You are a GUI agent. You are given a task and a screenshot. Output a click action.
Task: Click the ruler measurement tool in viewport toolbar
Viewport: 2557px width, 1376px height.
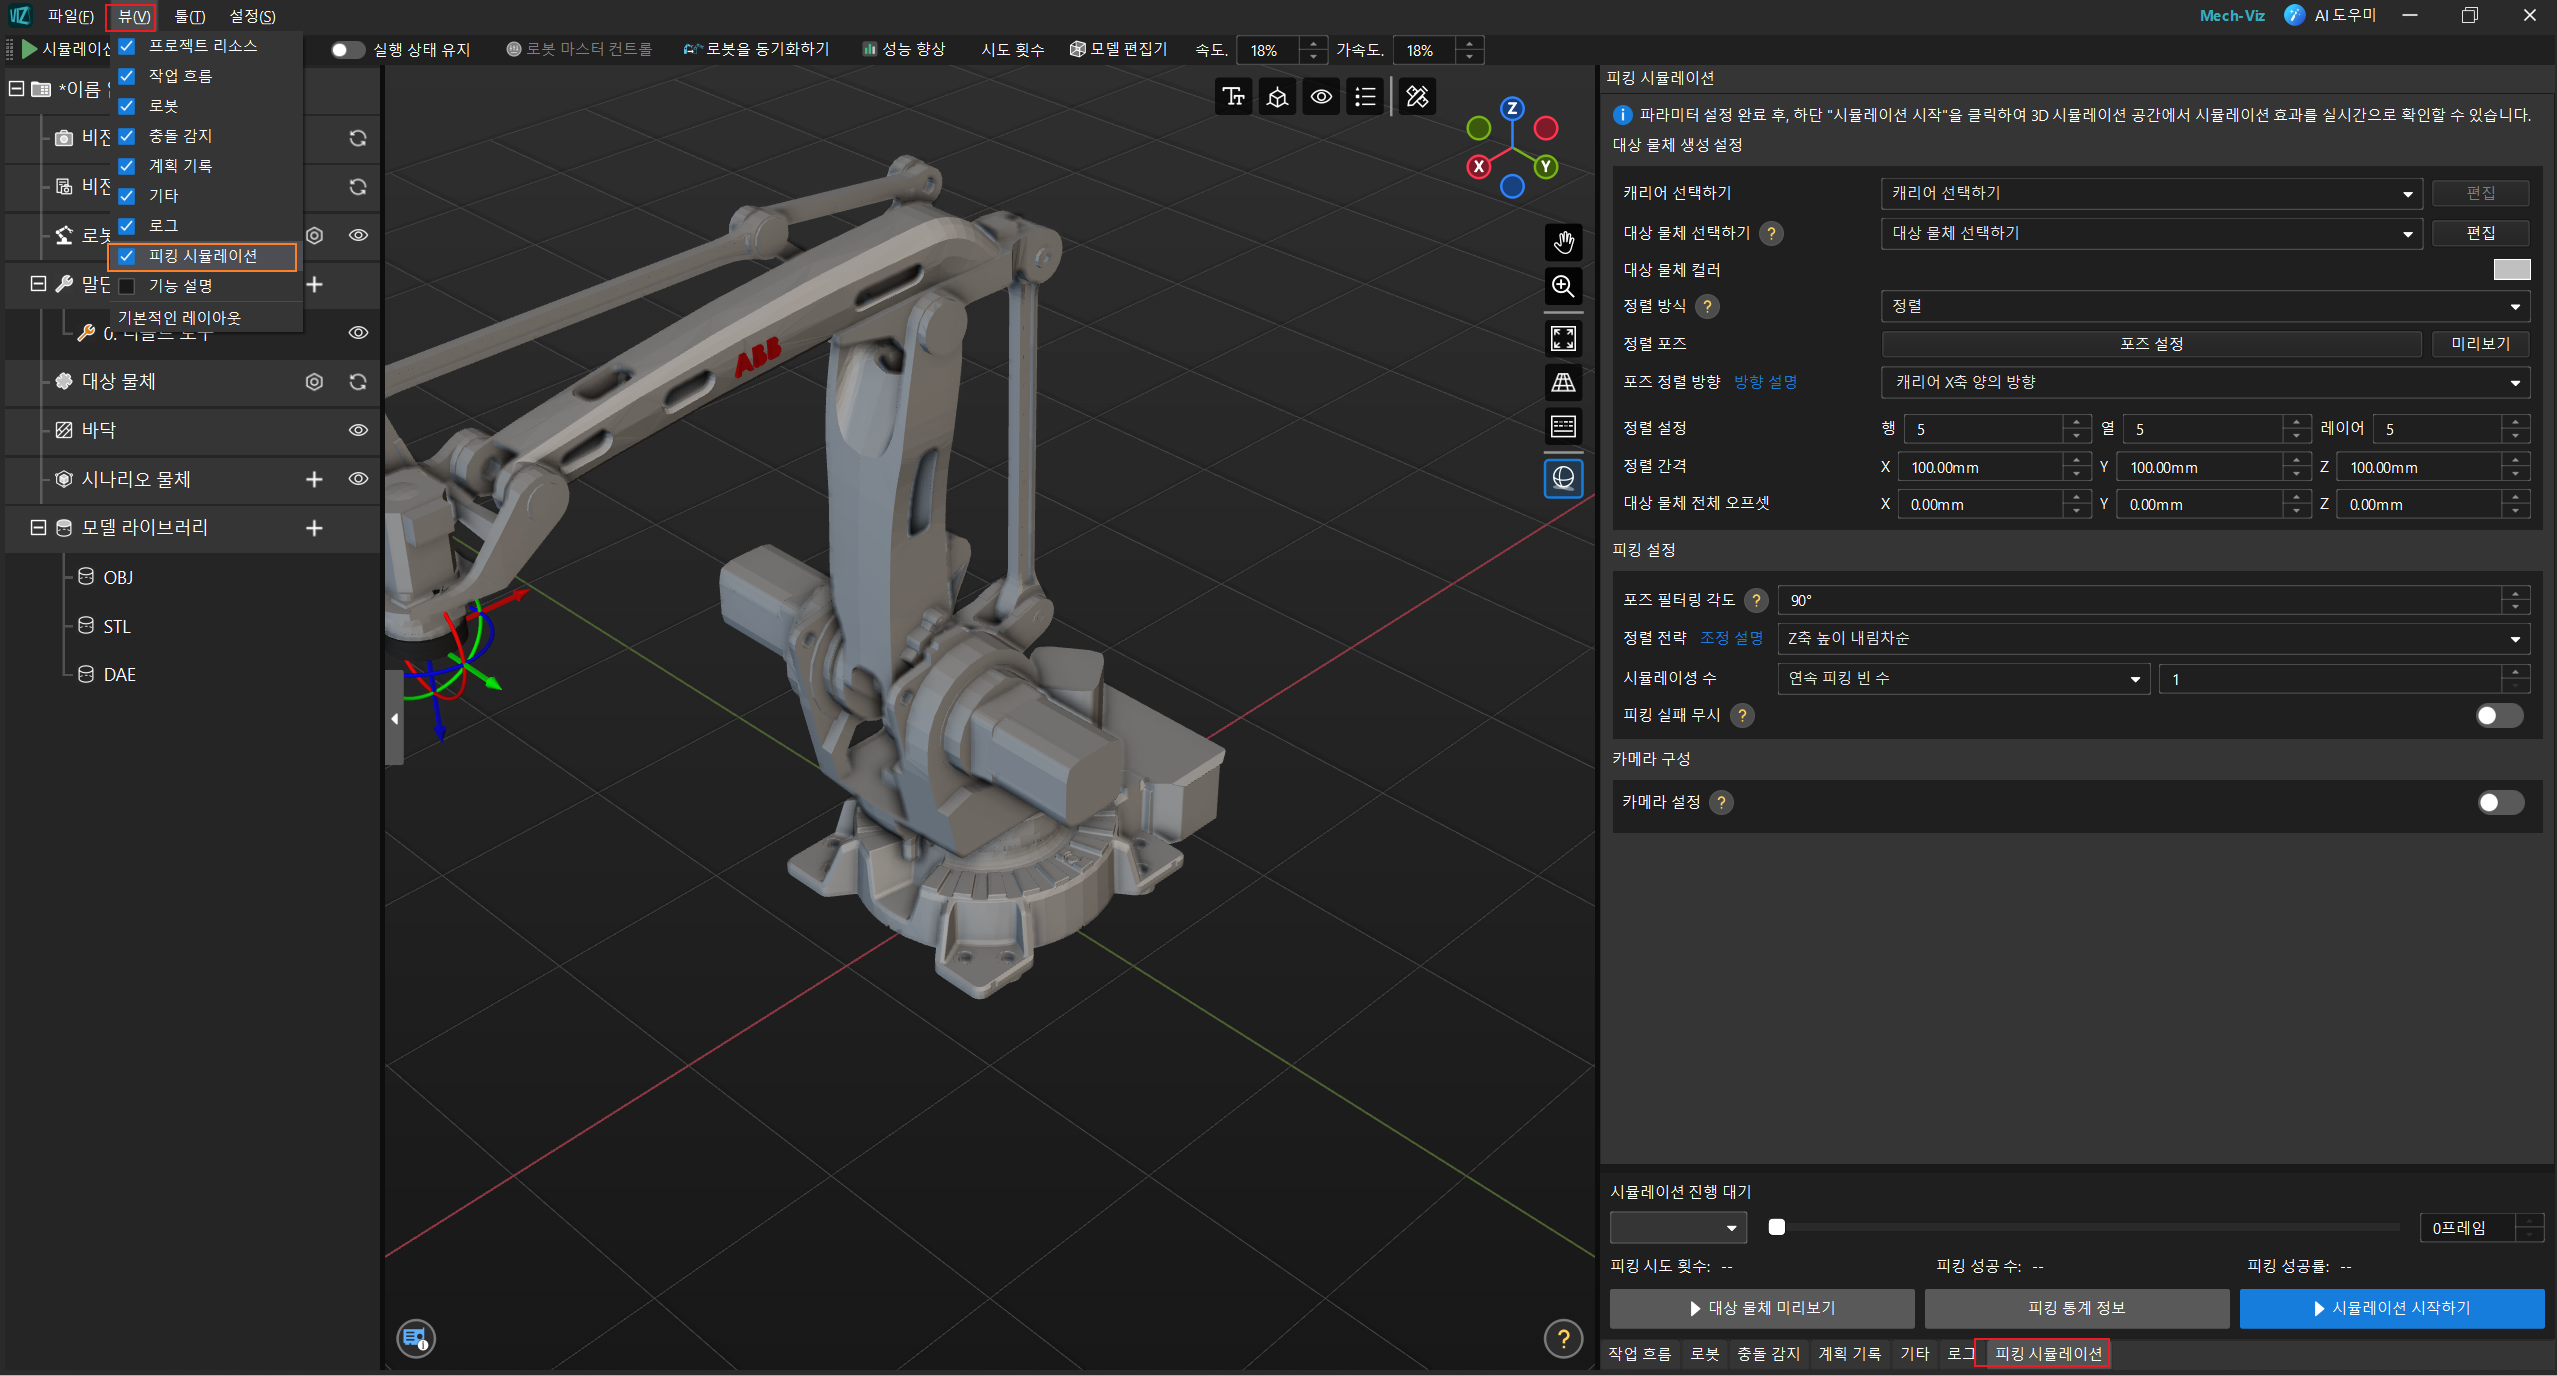pyautogui.click(x=1417, y=97)
